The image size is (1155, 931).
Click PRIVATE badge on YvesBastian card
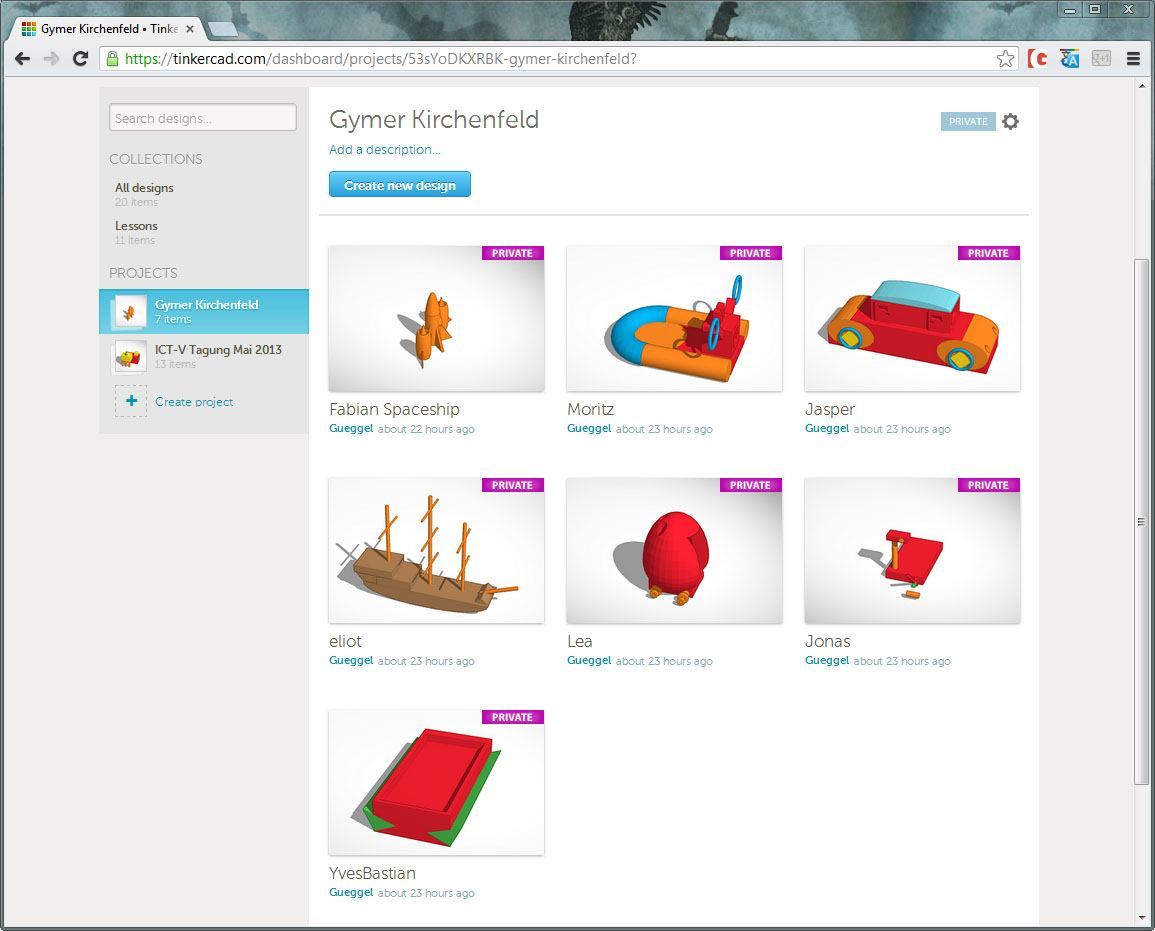click(513, 717)
